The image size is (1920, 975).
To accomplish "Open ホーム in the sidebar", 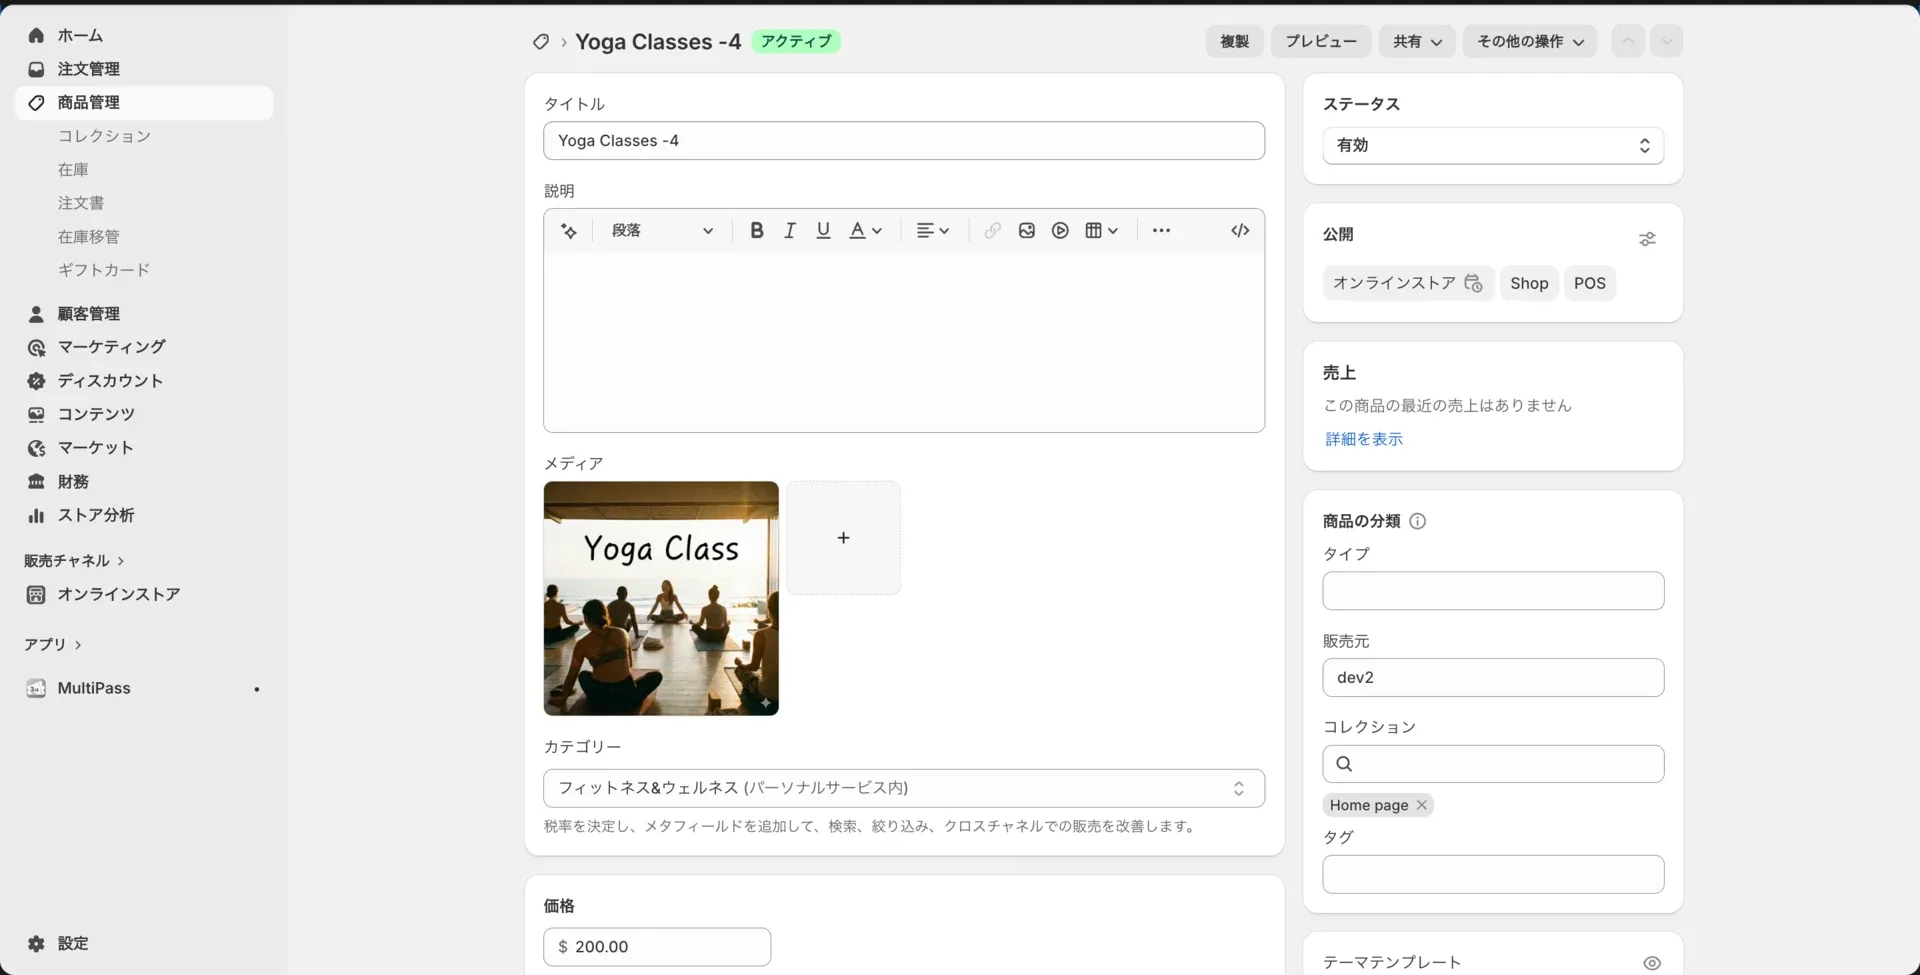I will coord(144,35).
